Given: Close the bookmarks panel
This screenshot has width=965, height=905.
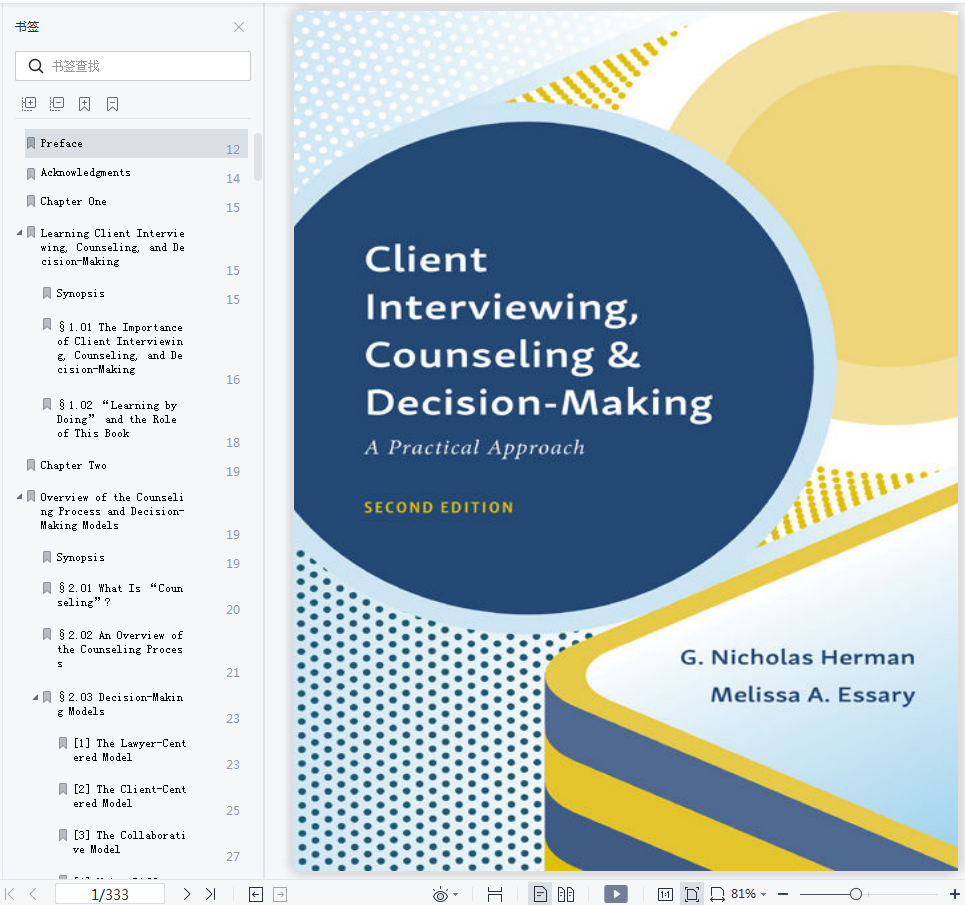Looking at the screenshot, I should click(239, 27).
